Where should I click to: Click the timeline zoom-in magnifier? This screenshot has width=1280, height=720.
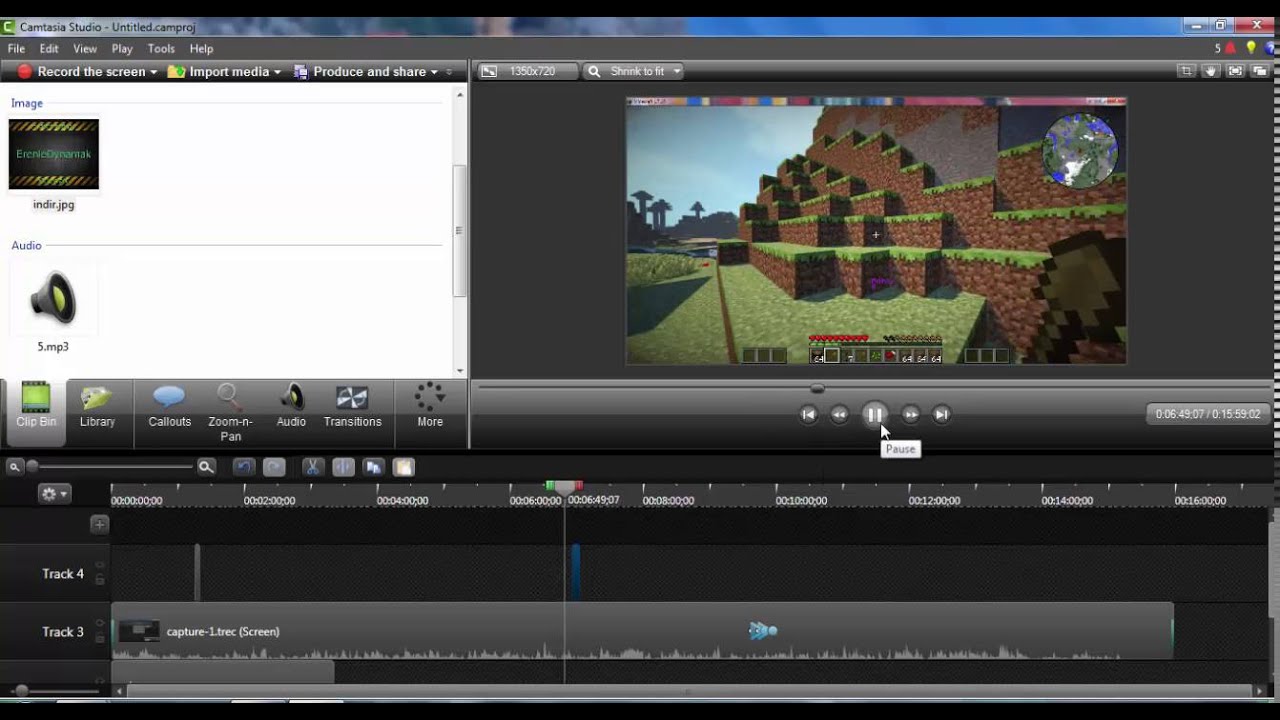click(x=206, y=466)
